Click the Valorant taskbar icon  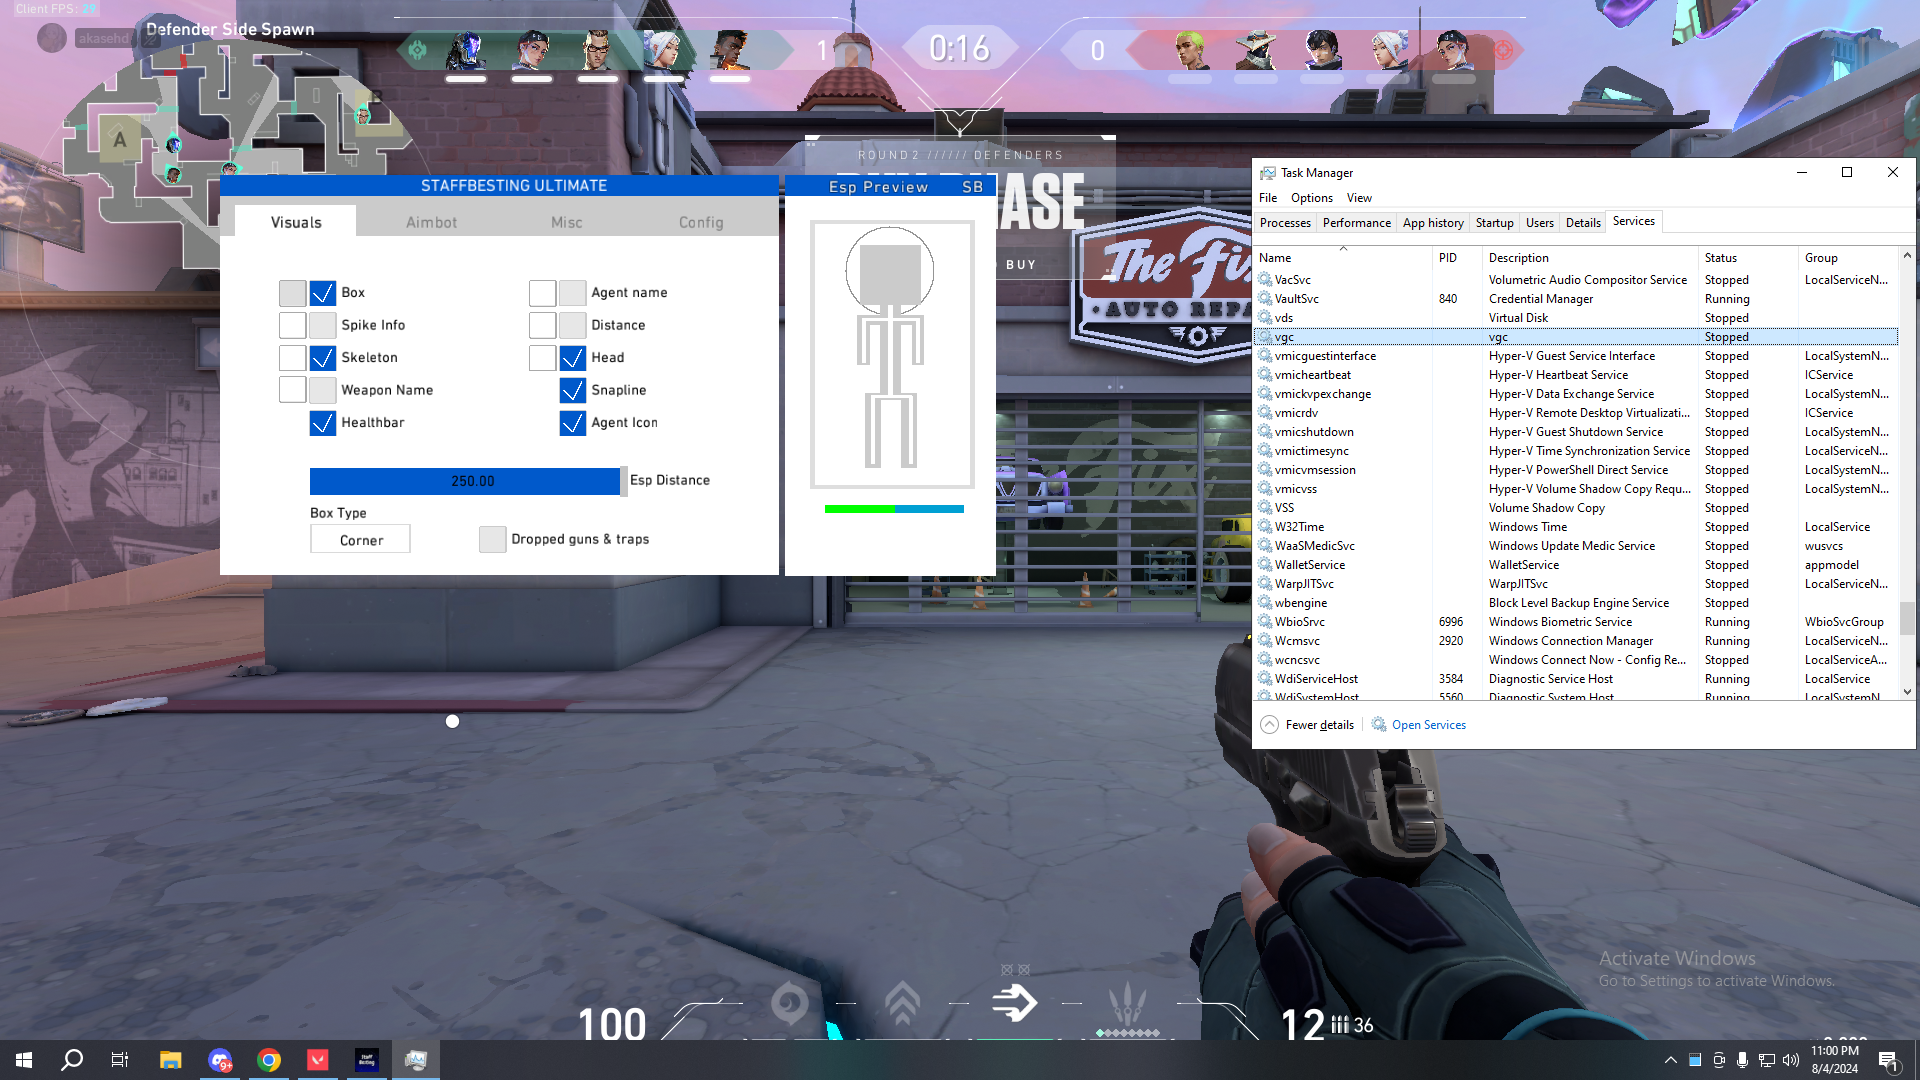(318, 1060)
